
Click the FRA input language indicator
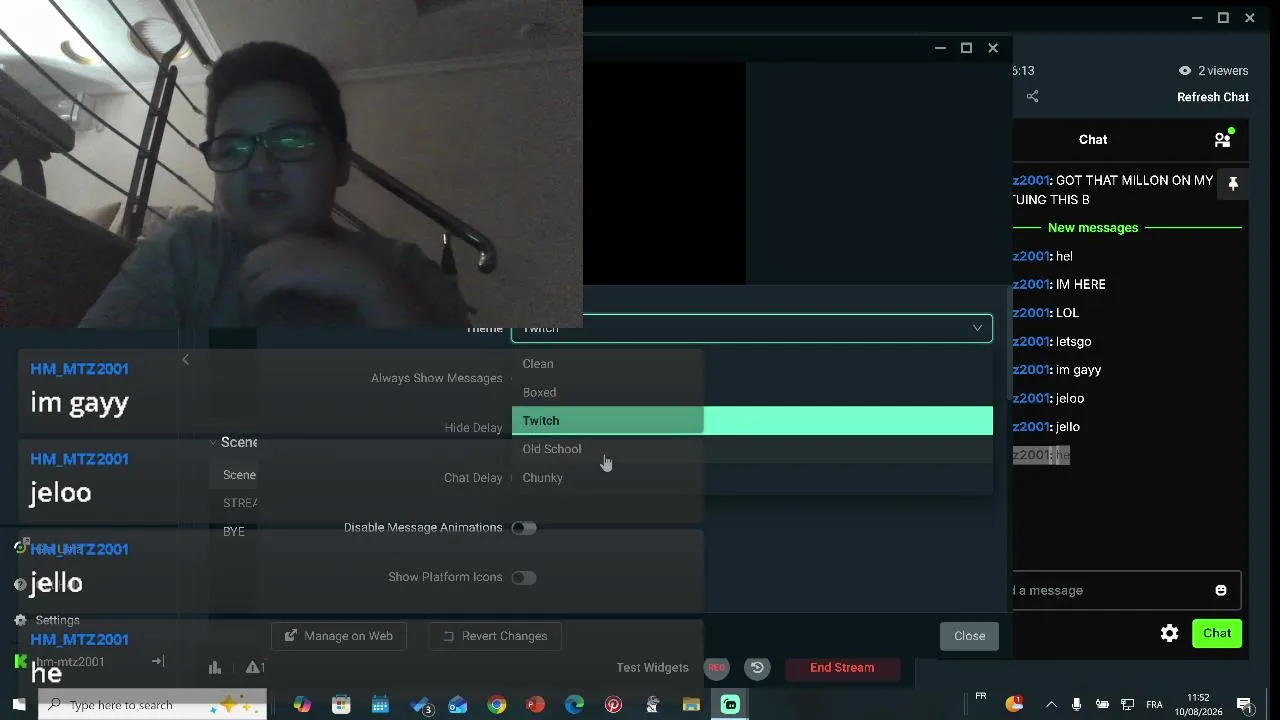(1154, 705)
